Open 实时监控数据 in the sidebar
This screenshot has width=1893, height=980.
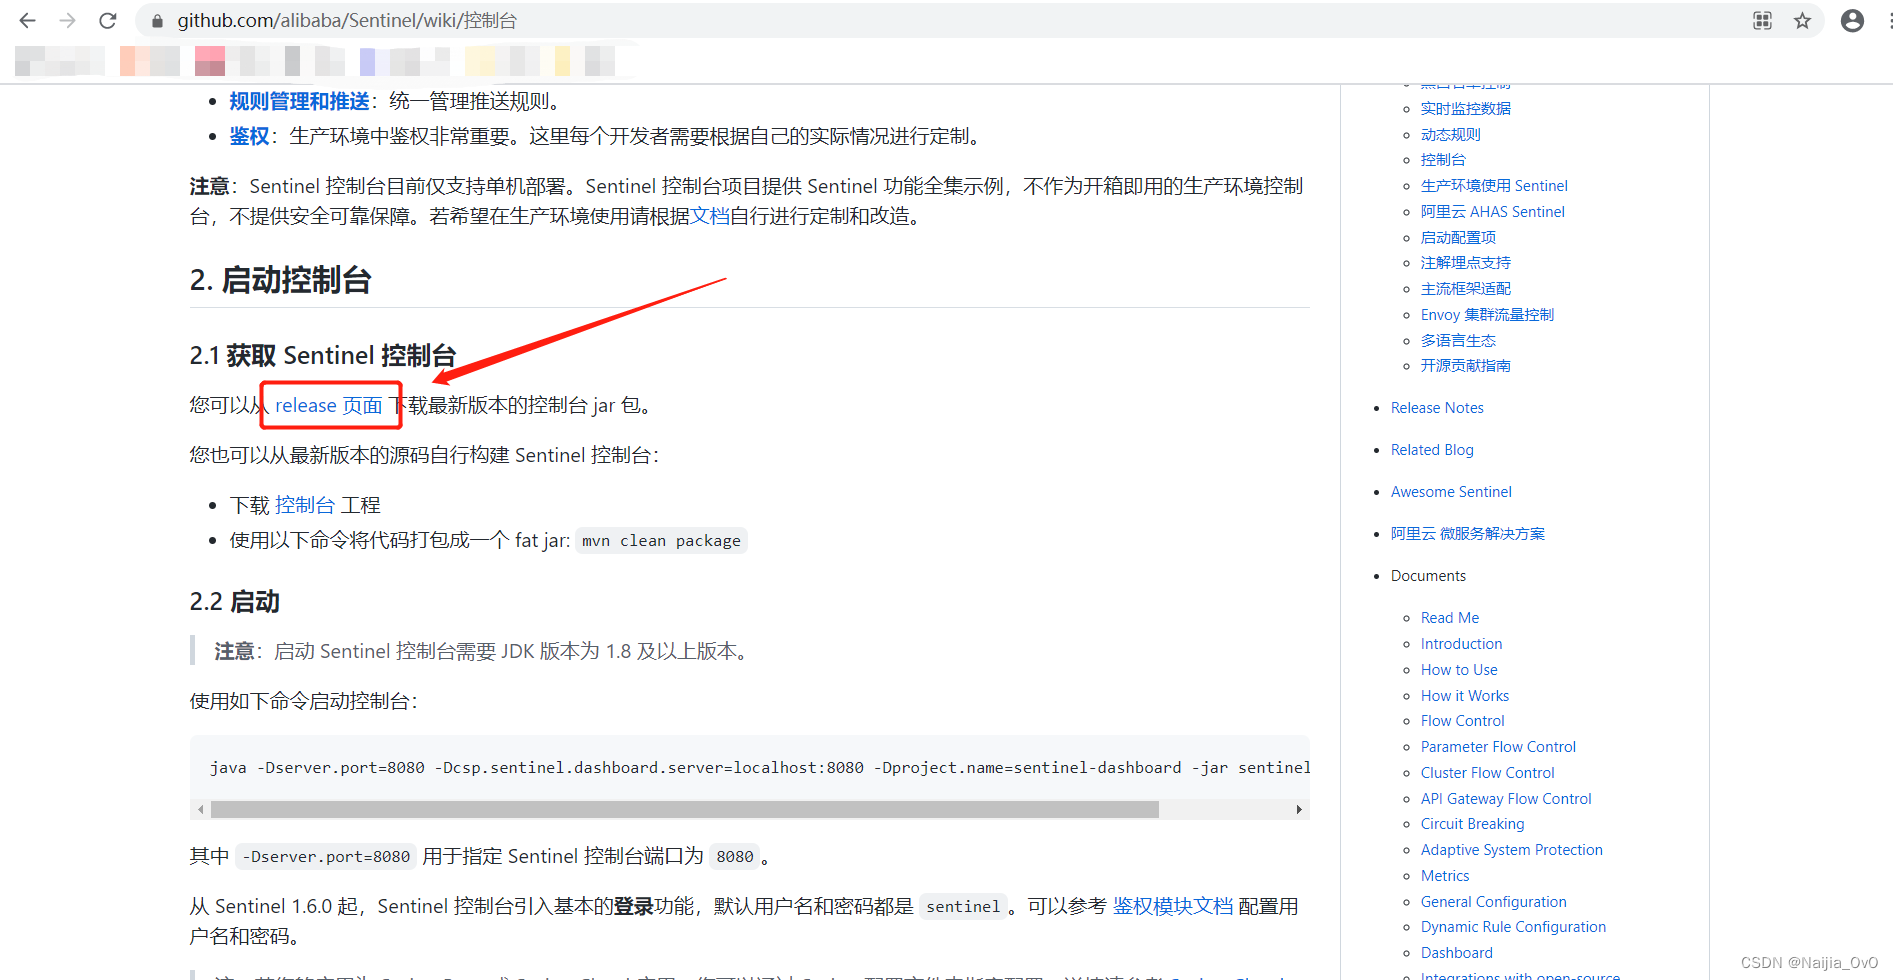click(1466, 108)
